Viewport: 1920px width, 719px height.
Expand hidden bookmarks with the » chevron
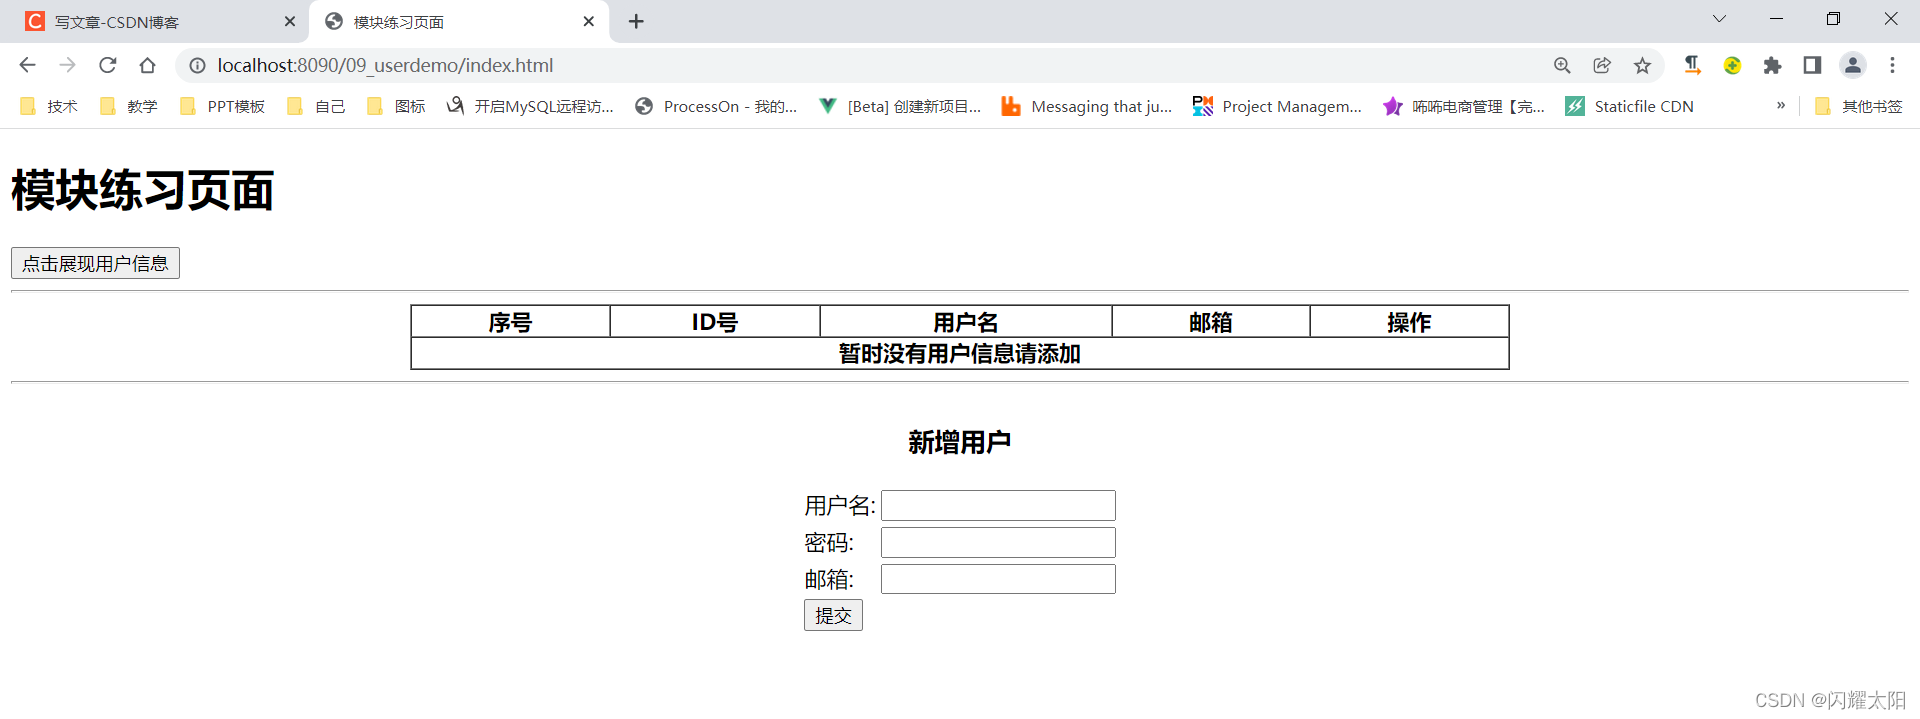(x=1780, y=105)
